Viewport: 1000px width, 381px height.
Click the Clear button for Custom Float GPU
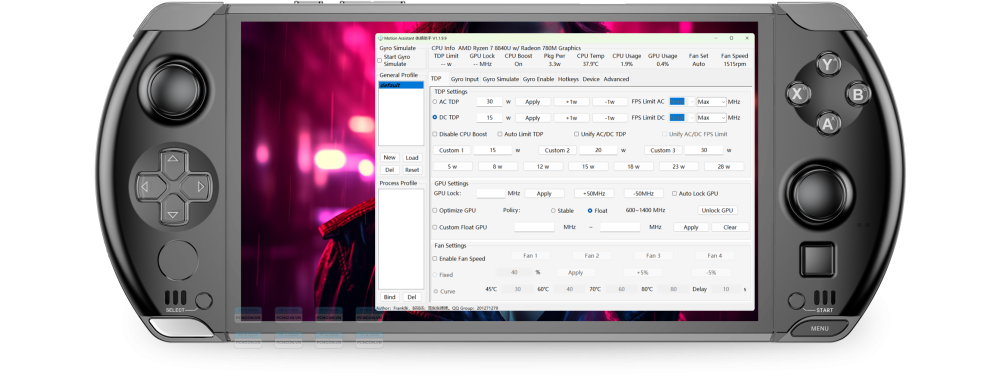730,227
